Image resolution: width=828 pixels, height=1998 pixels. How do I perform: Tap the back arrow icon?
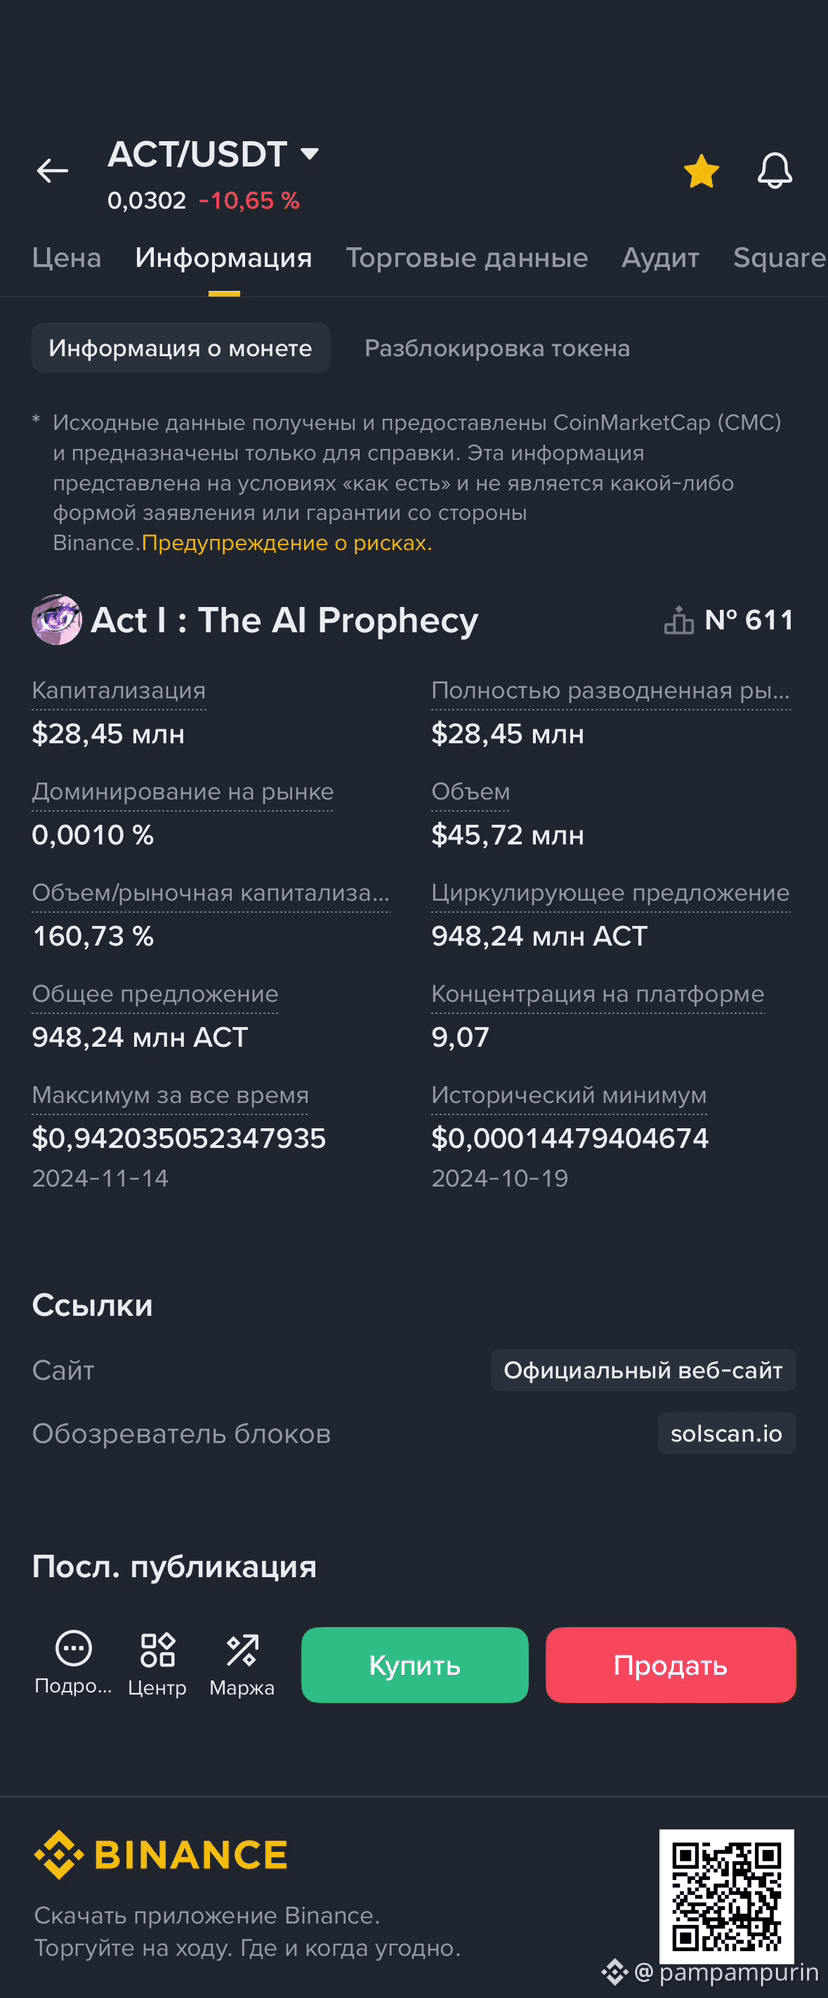click(x=52, y=171)
